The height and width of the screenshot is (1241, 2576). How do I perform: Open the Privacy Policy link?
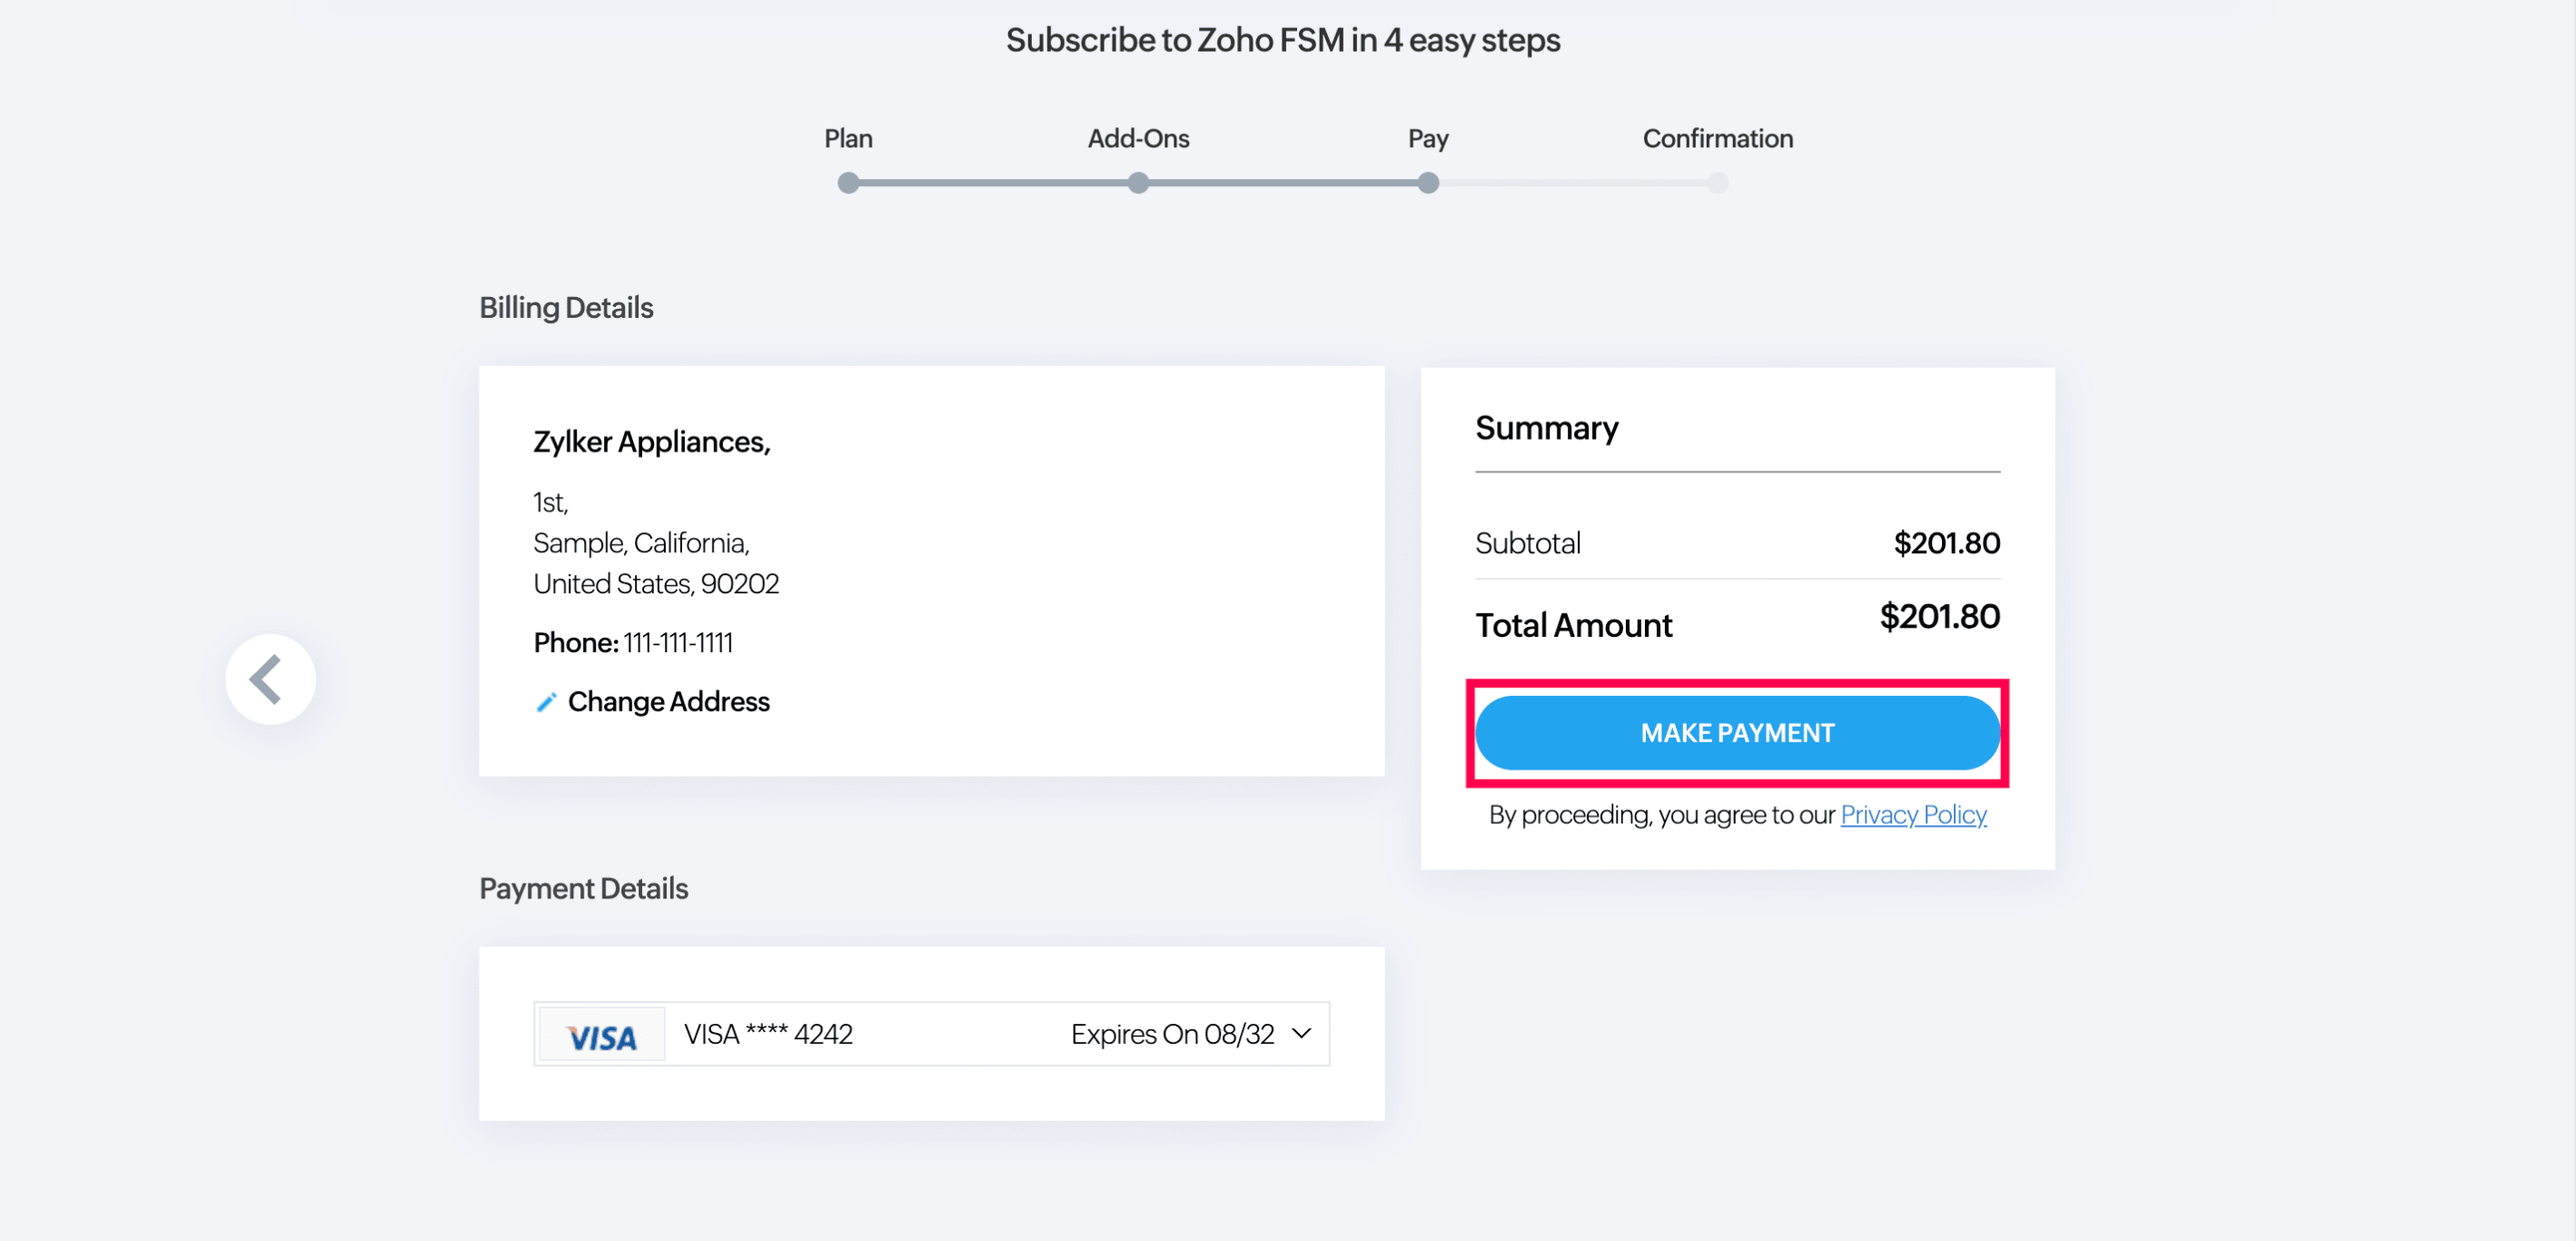click(1913, 815)
